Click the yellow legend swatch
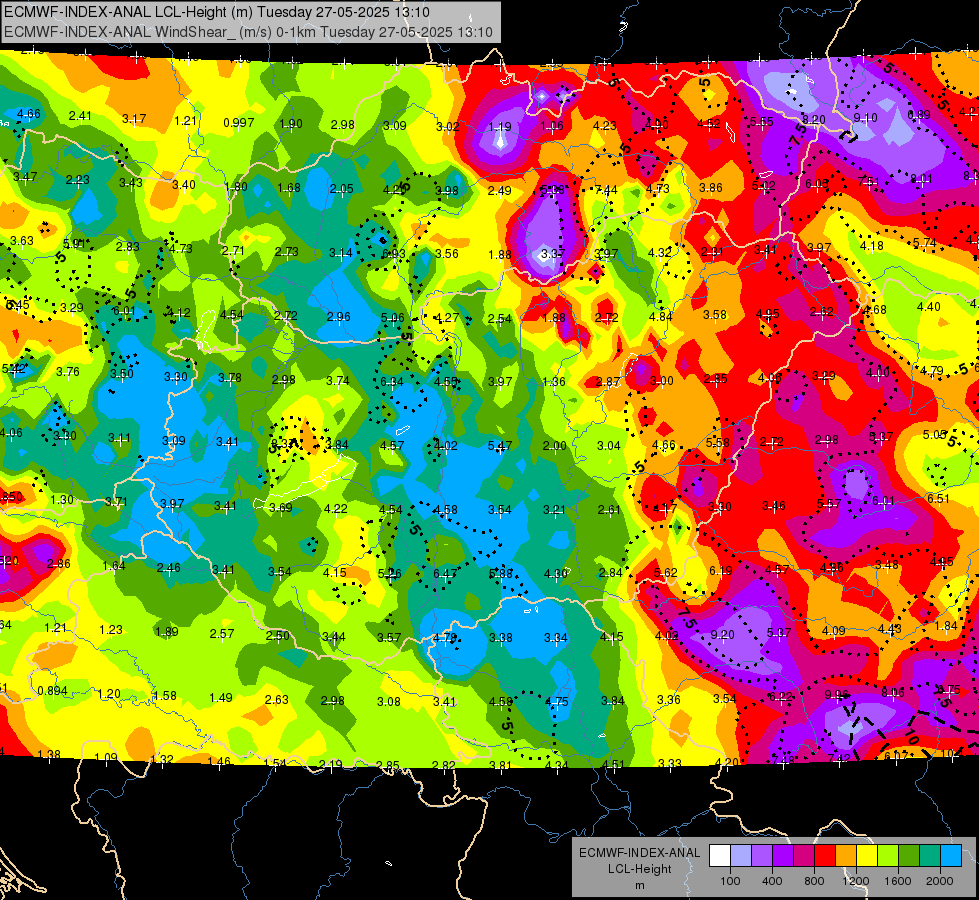The width and height of the screenshot is (979, 900). point(867,856)
